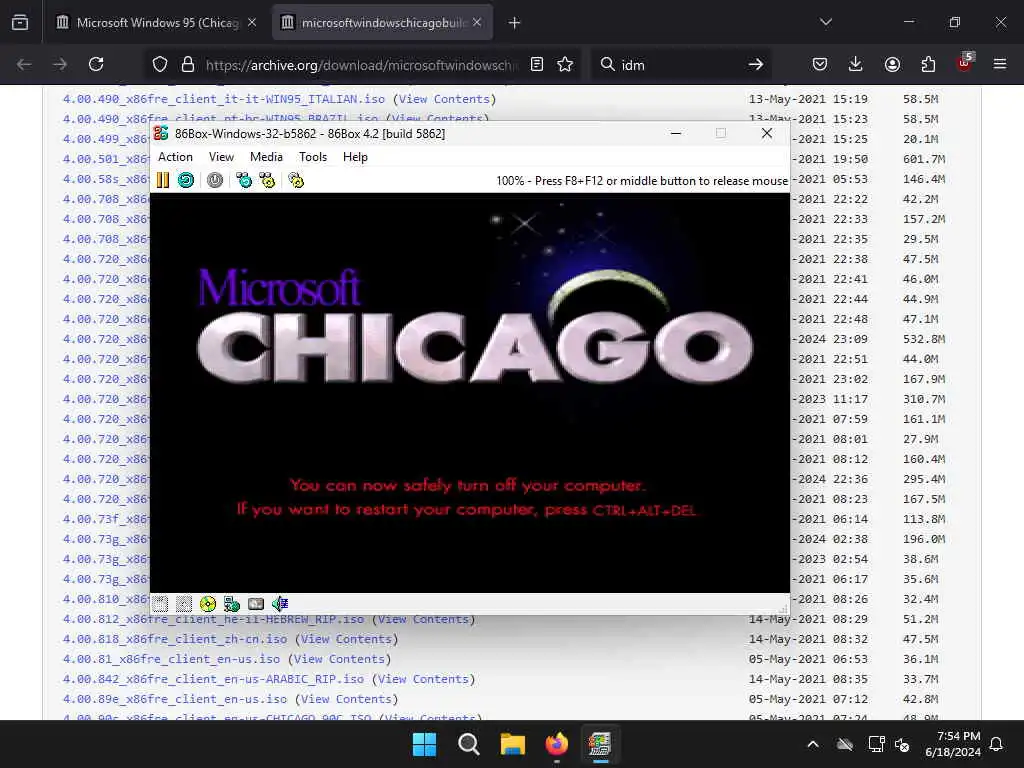The height and width of the screenshot is (768, 1024).
Task: Click uBlock Origin extension icon
Action: tap(965, 63)
